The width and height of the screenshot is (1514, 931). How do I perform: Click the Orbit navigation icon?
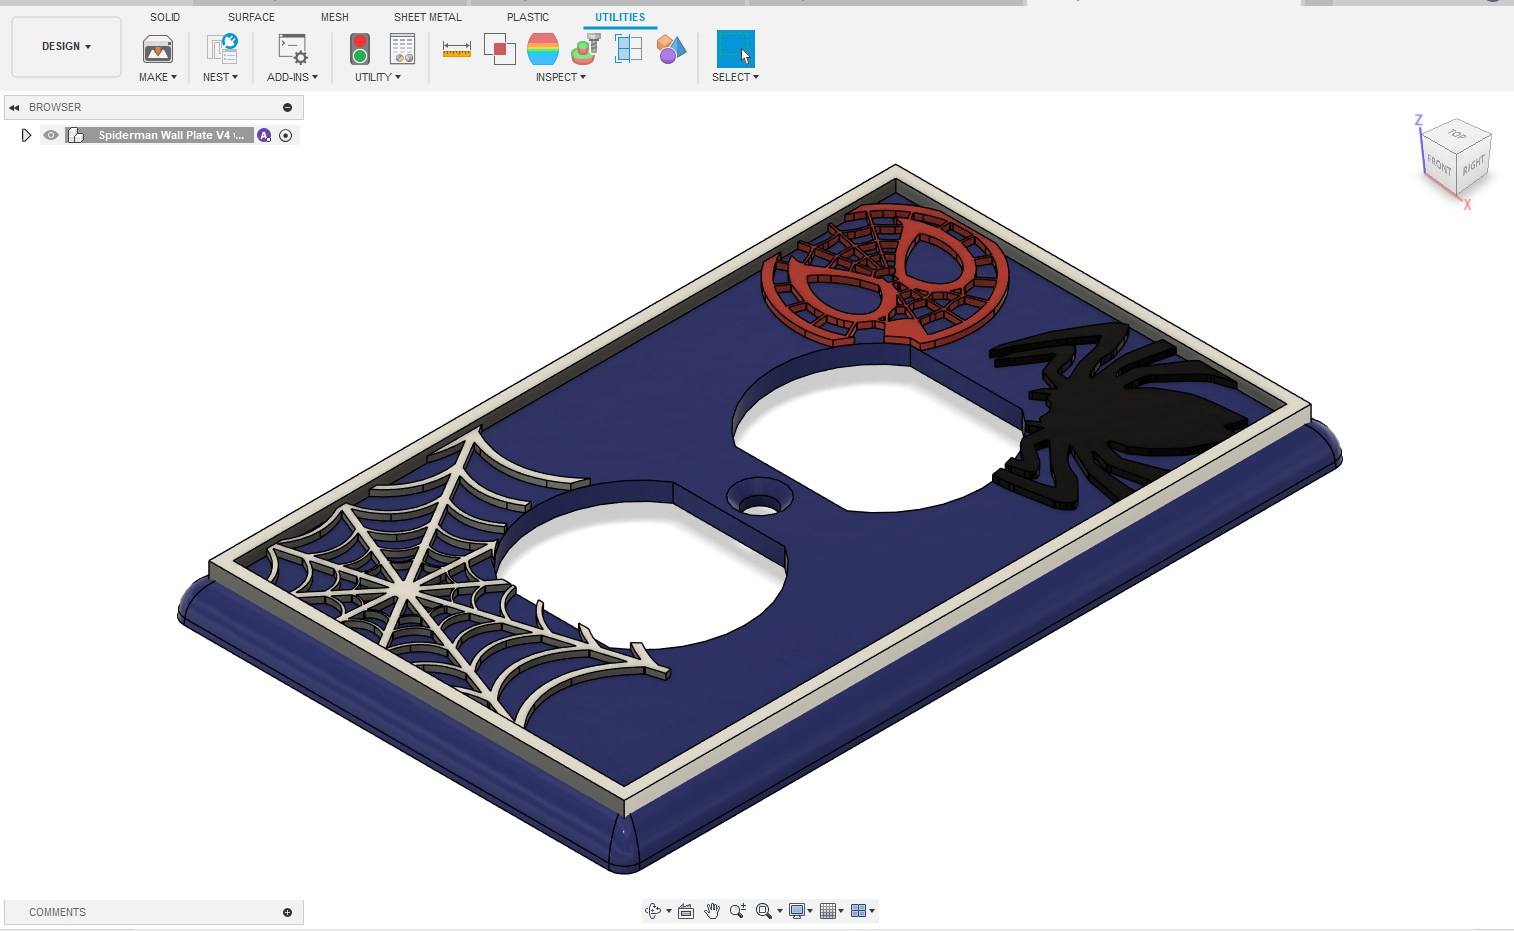(653, 911)
